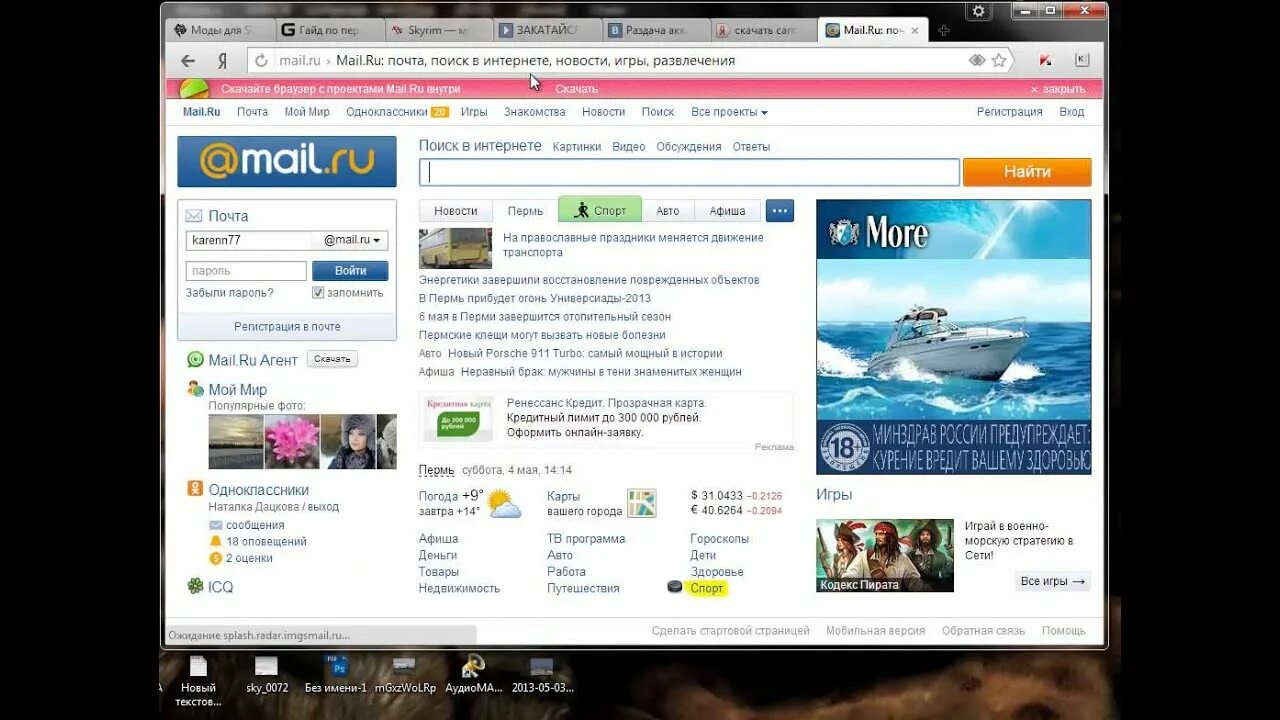Open Знакомства in the top navigation

[x=534, y=112]
